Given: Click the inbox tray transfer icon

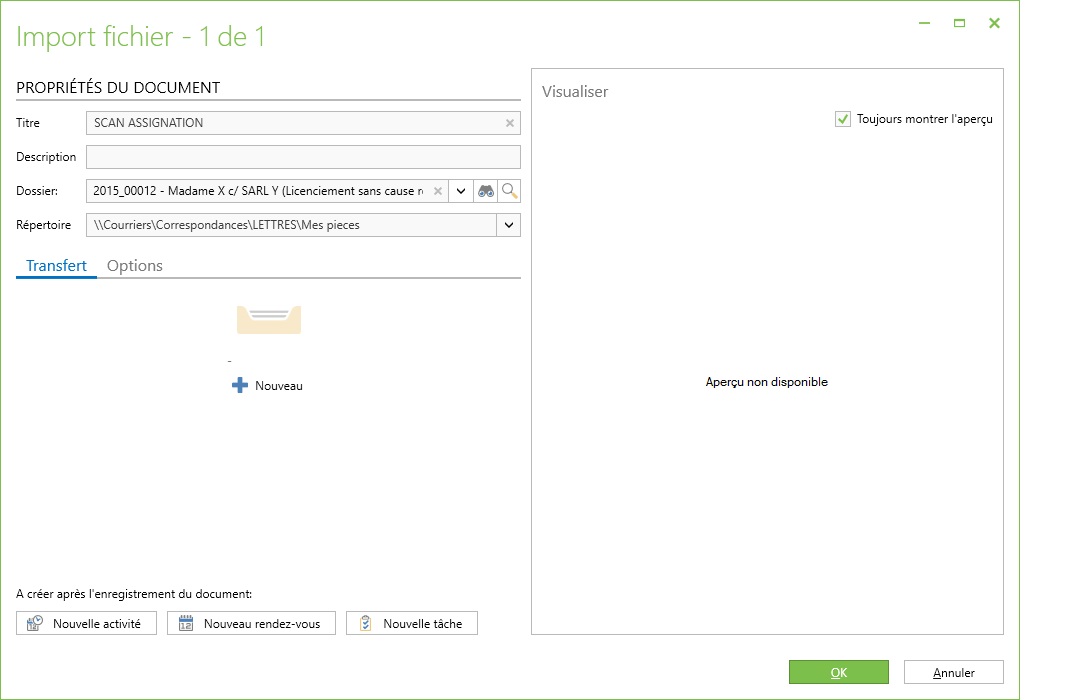Looking at the screenshot, I should 268,319.
